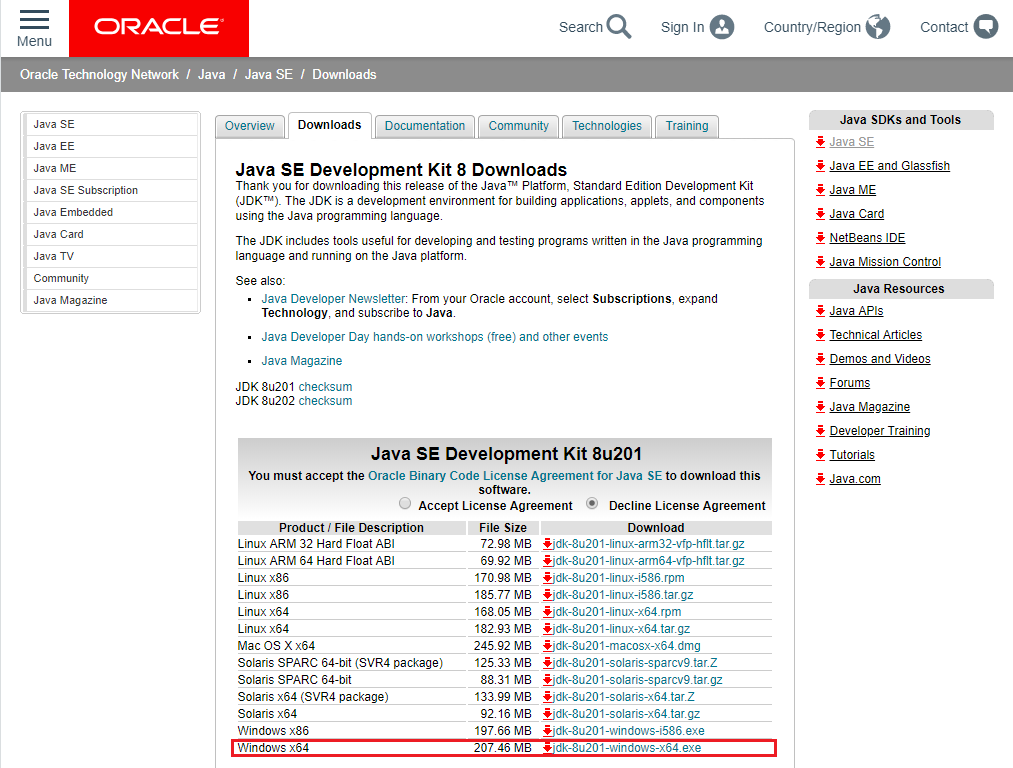1013x768 pixels.
Task: Click download icon for windows-x64.exe
Action: point(547,748)
